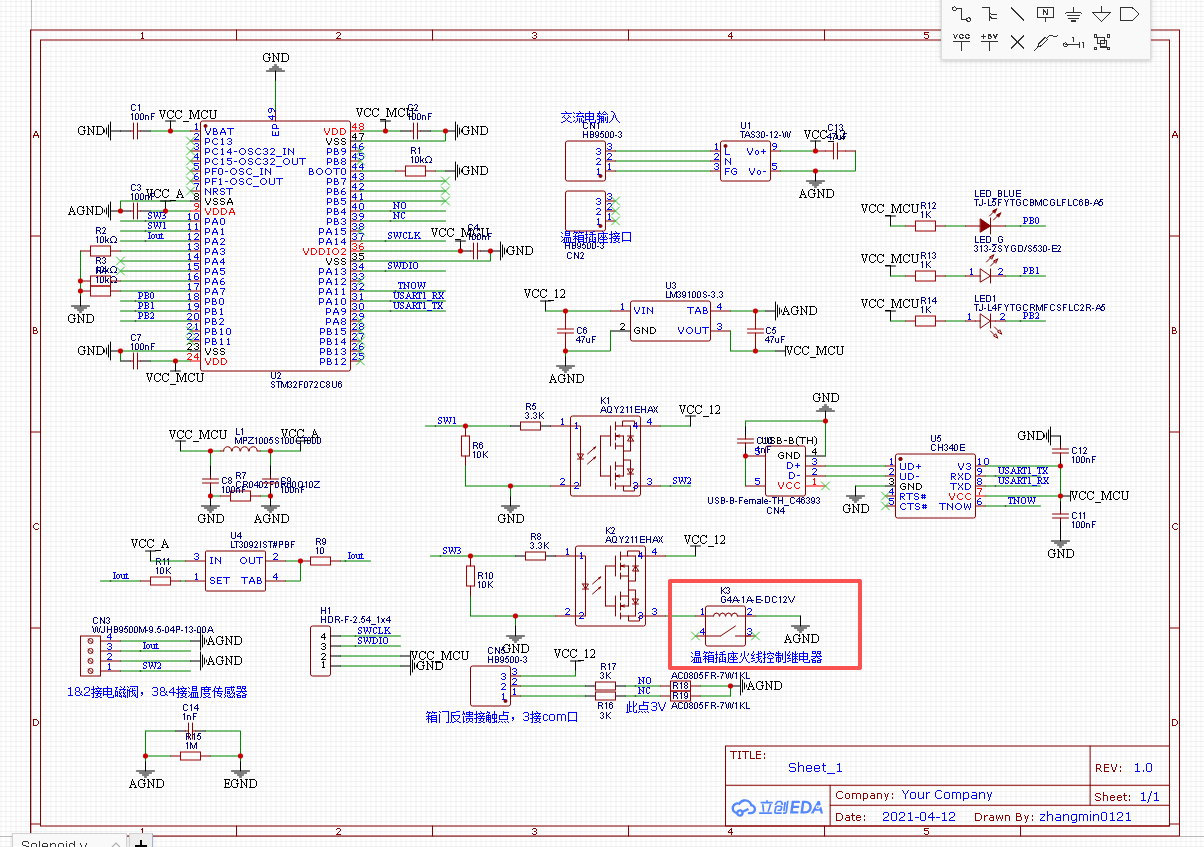
Task: Place a +5V power flag
Action: [x=990, y=42]
